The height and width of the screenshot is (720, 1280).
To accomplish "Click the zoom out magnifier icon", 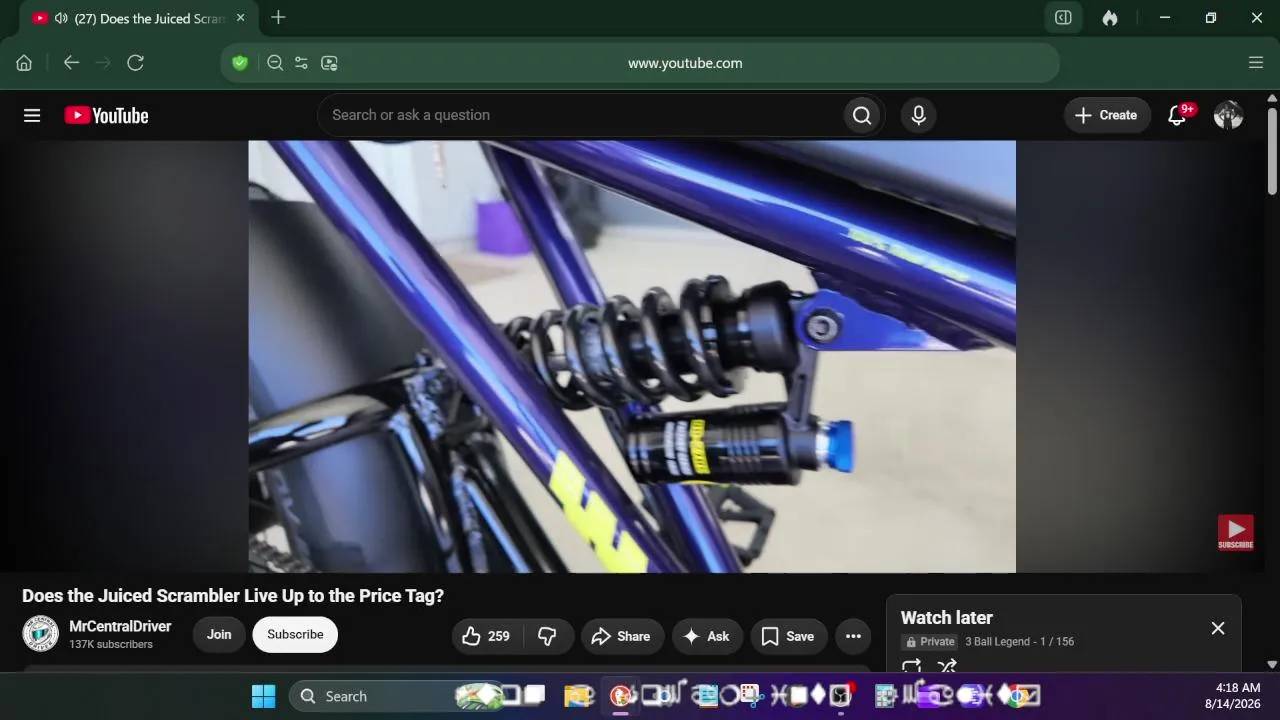I will click(275, 63).
